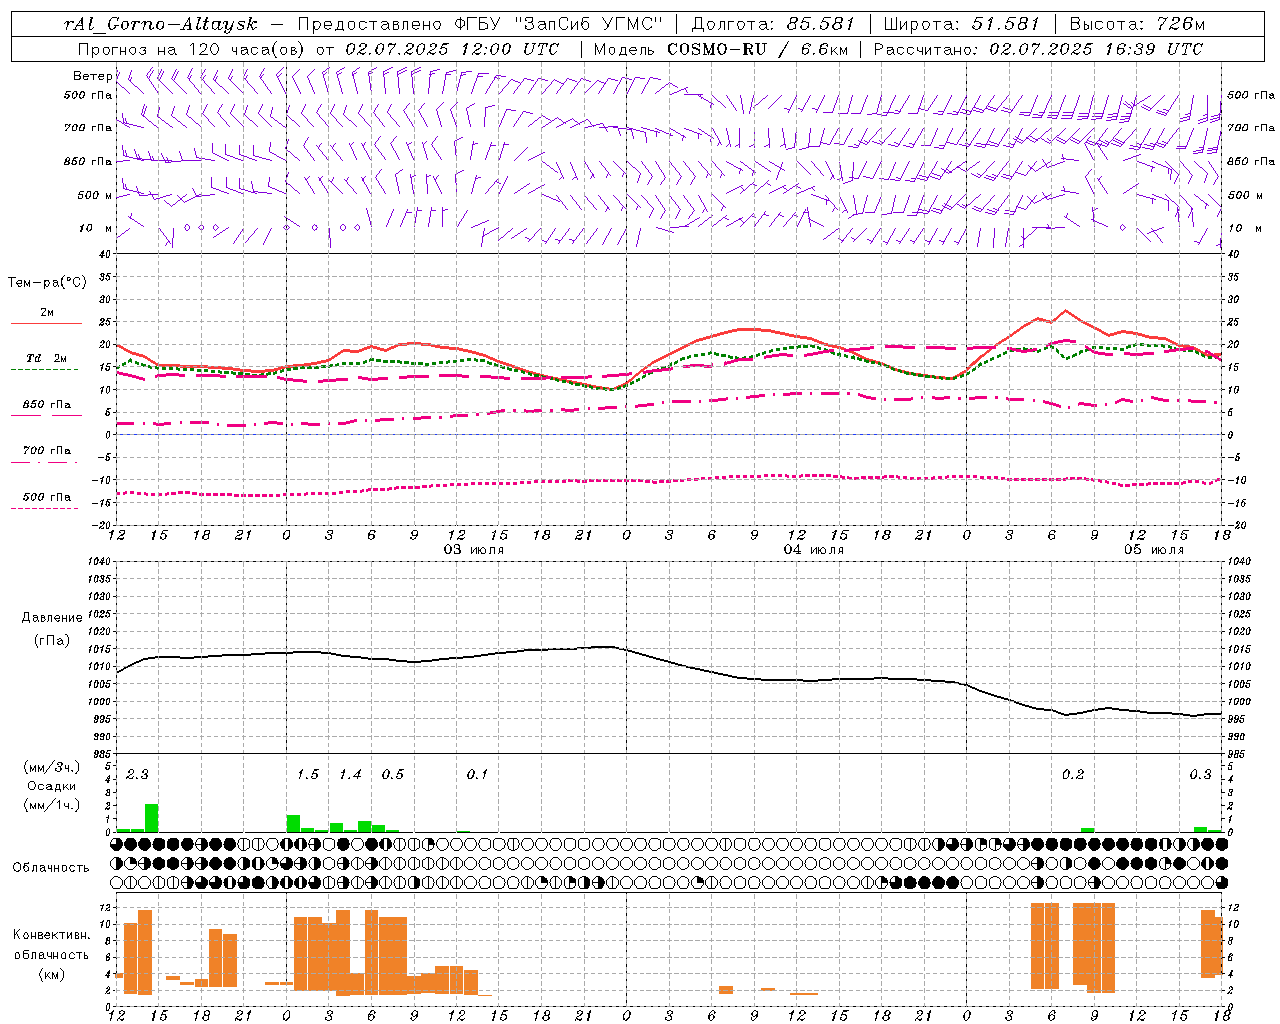
Task: Select the longitude value 'Долгота: 85.581'
Action: tap(773, 24)
